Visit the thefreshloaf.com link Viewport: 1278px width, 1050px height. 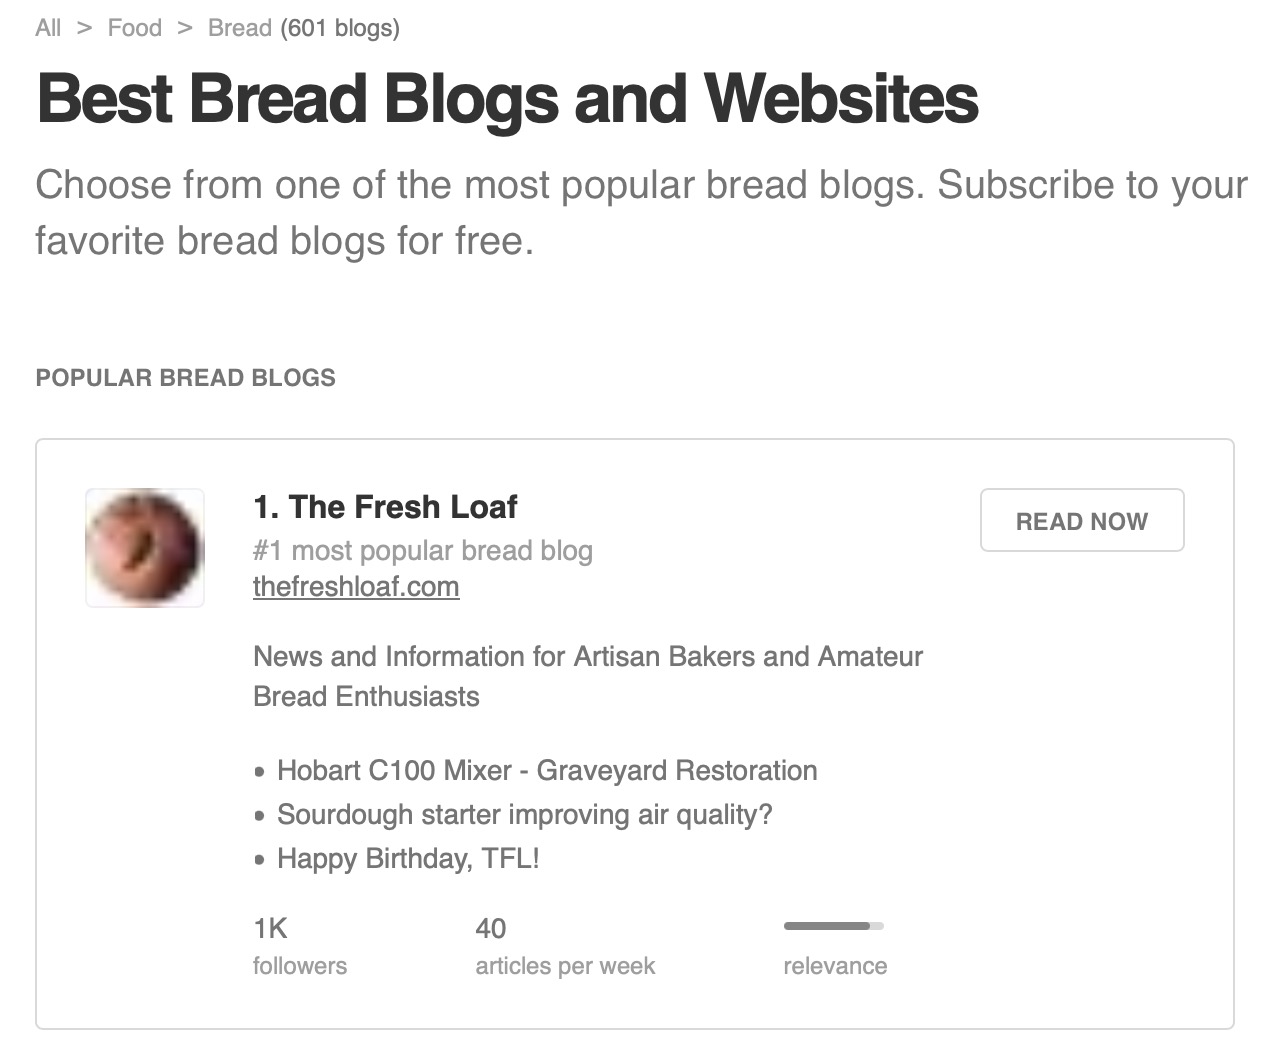(x=356, y=586)
